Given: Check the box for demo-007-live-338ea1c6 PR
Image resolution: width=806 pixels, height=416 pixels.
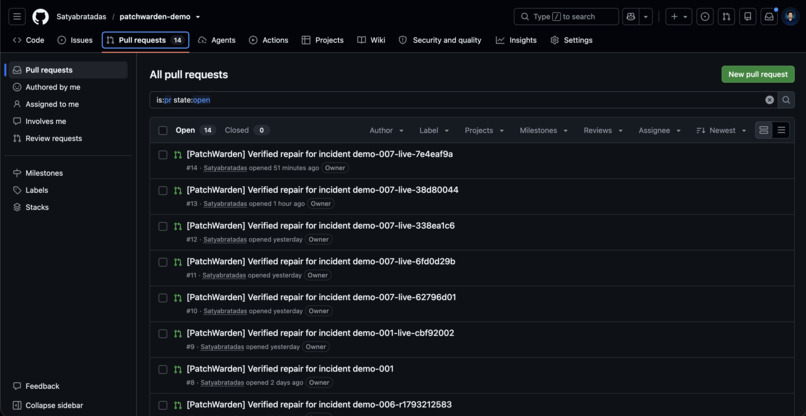Looking at the screenshot, I should 163,226.
